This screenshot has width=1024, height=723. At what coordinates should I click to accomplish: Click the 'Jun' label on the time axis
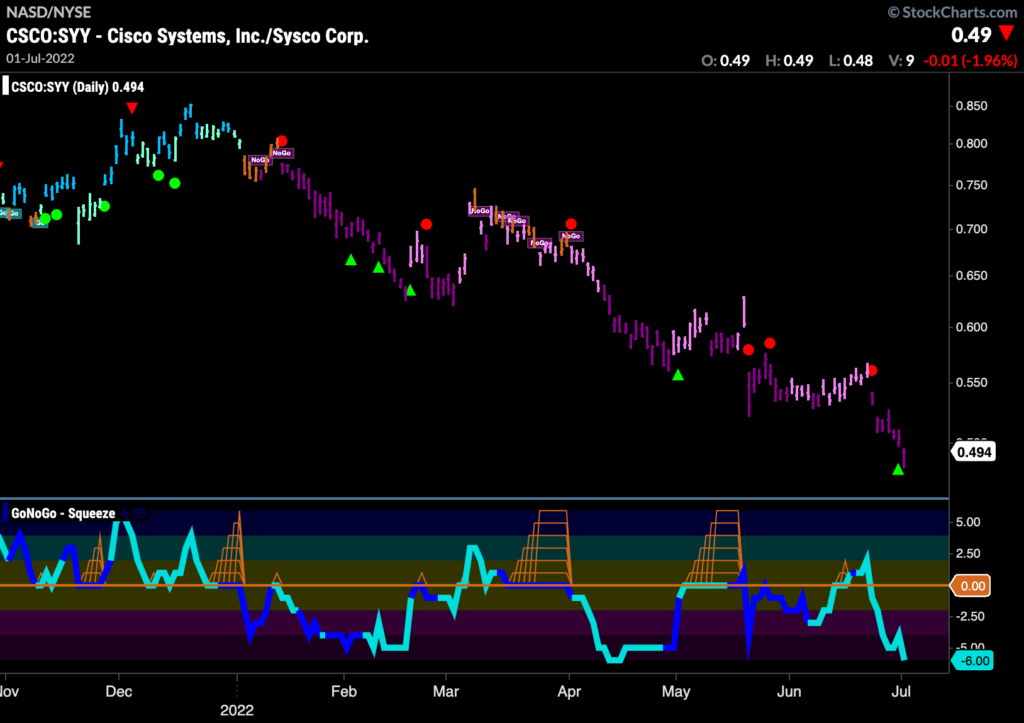[x=789, y=691]
